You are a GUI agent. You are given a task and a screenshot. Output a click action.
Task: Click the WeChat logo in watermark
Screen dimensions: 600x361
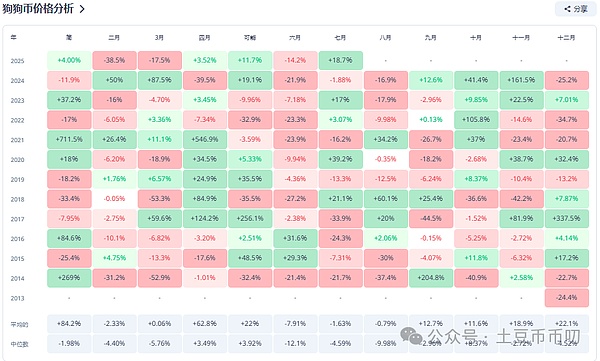click(411, 336)
